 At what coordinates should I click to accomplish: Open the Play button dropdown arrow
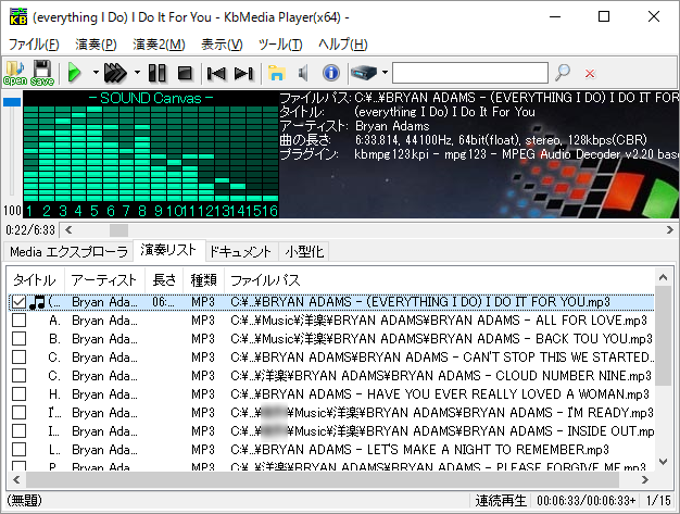[96, 72]
